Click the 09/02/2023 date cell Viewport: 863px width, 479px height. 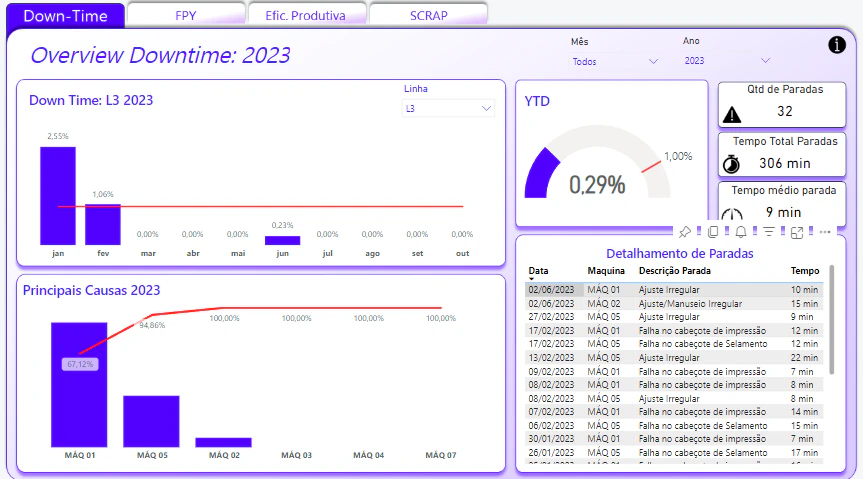[x=551, y=372]
